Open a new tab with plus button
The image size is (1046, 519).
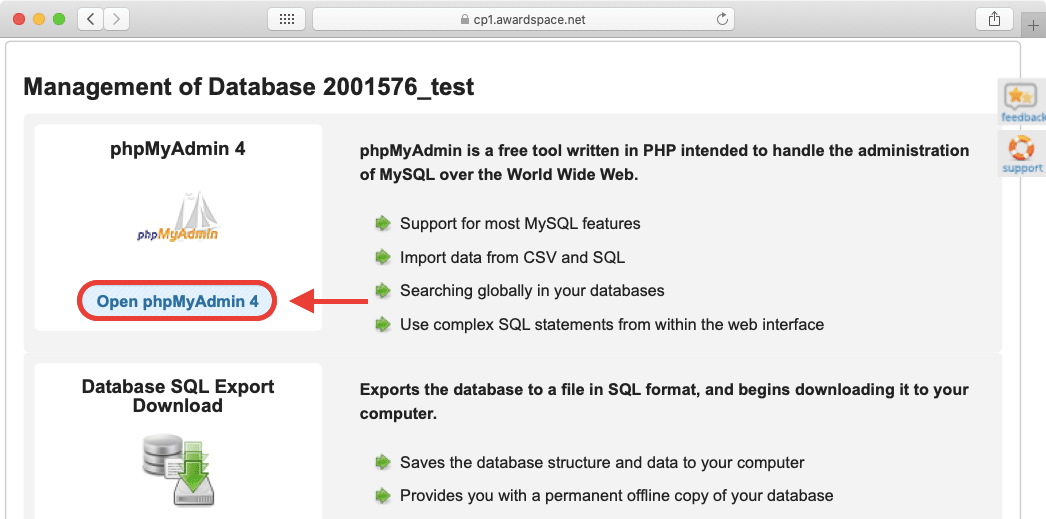coord(1034,24)
